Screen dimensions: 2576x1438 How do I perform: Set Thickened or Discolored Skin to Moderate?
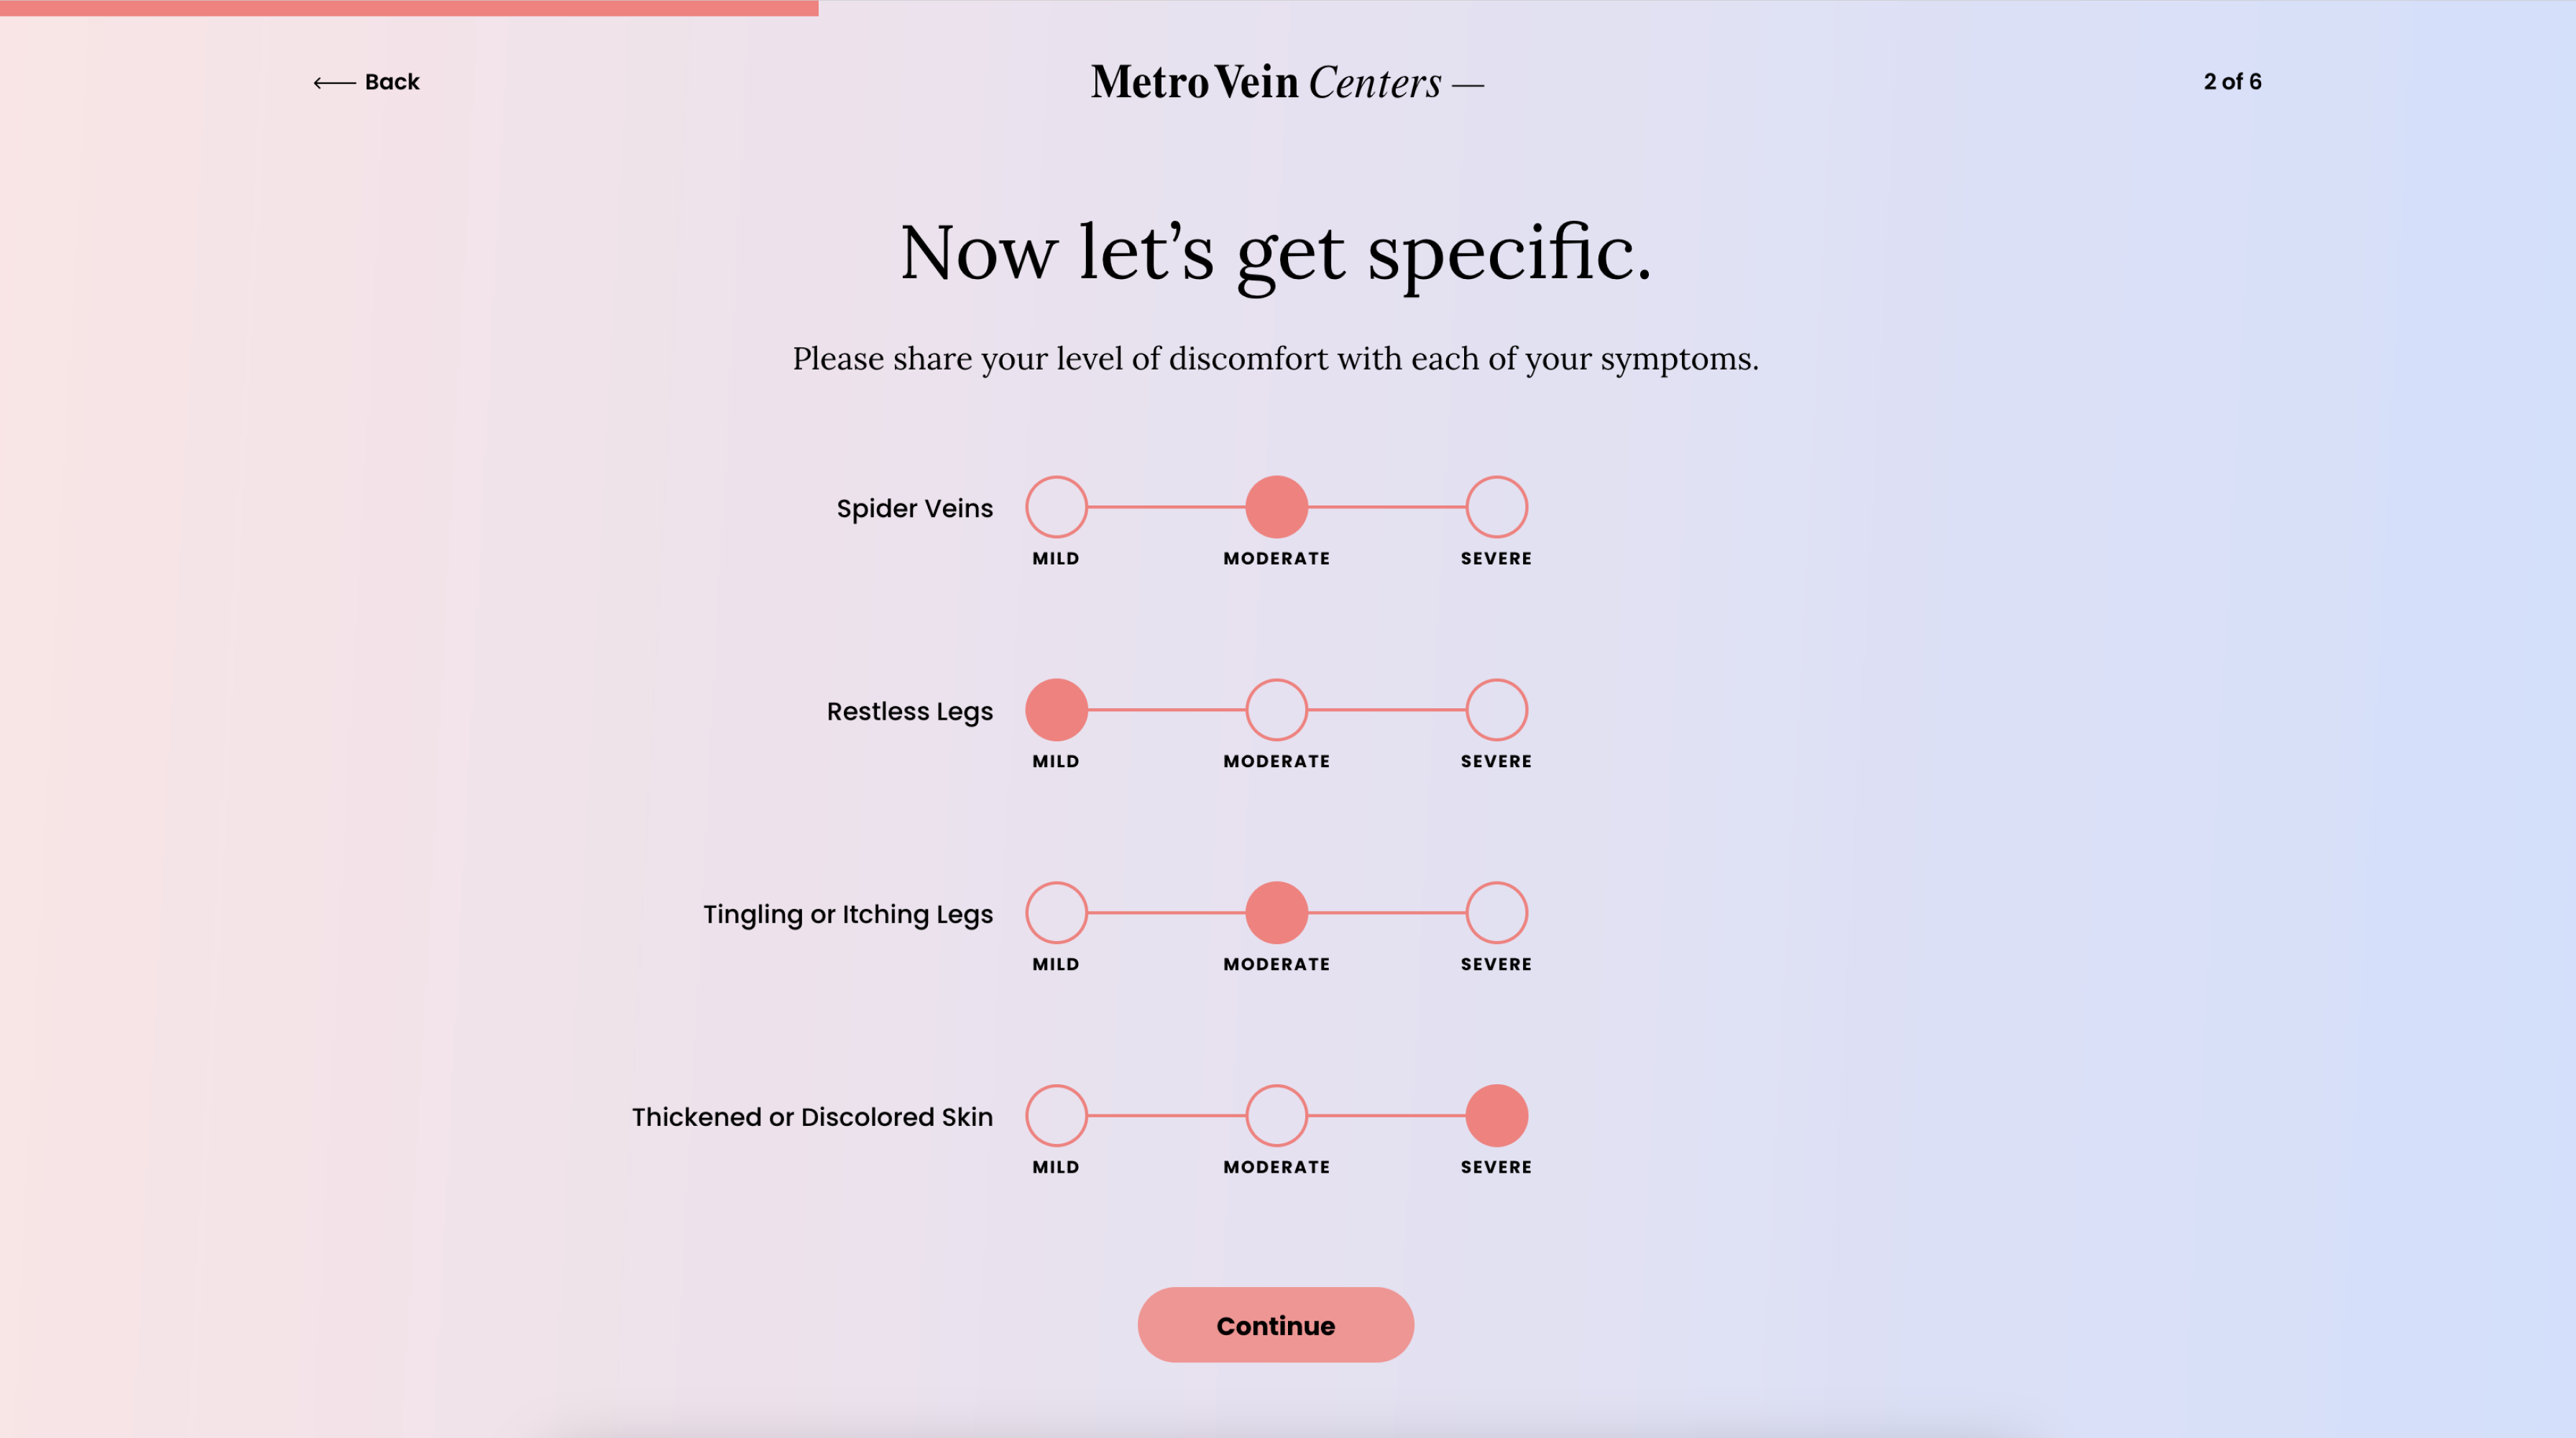pos(1276,1116)
